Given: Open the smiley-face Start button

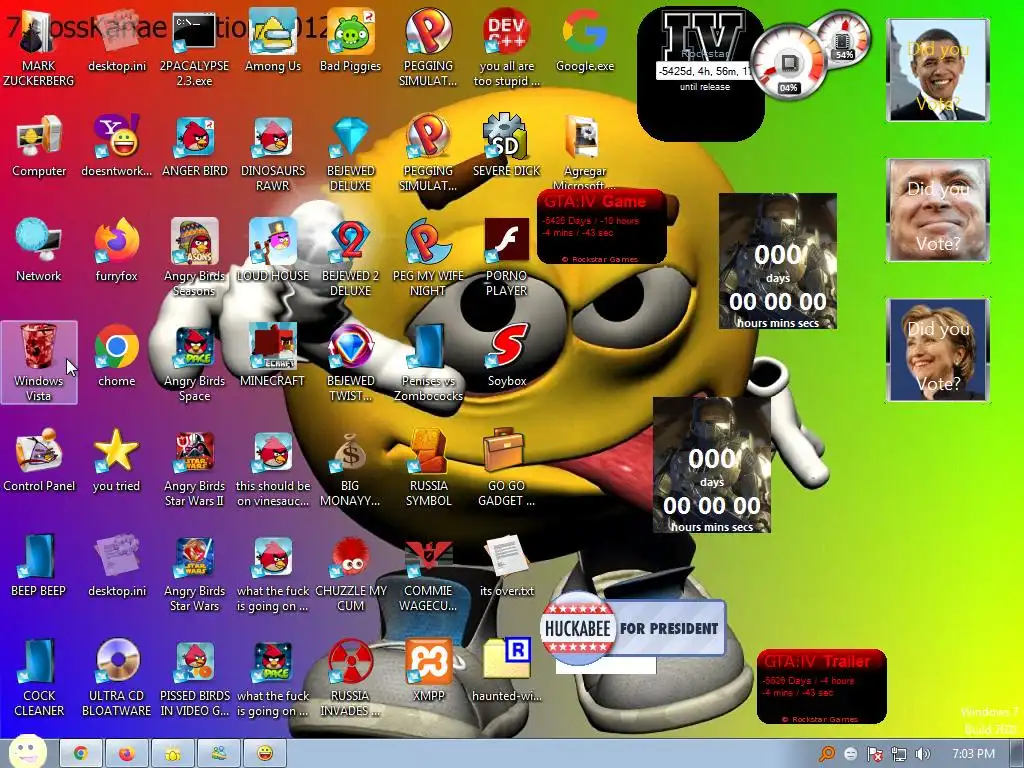Looking at the screenshot, I should click(x=27, y=752).
